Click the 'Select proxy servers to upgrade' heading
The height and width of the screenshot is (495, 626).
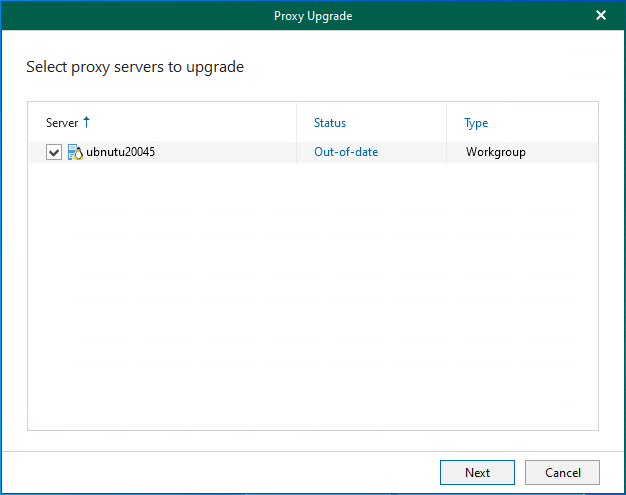tap(135, 68)
